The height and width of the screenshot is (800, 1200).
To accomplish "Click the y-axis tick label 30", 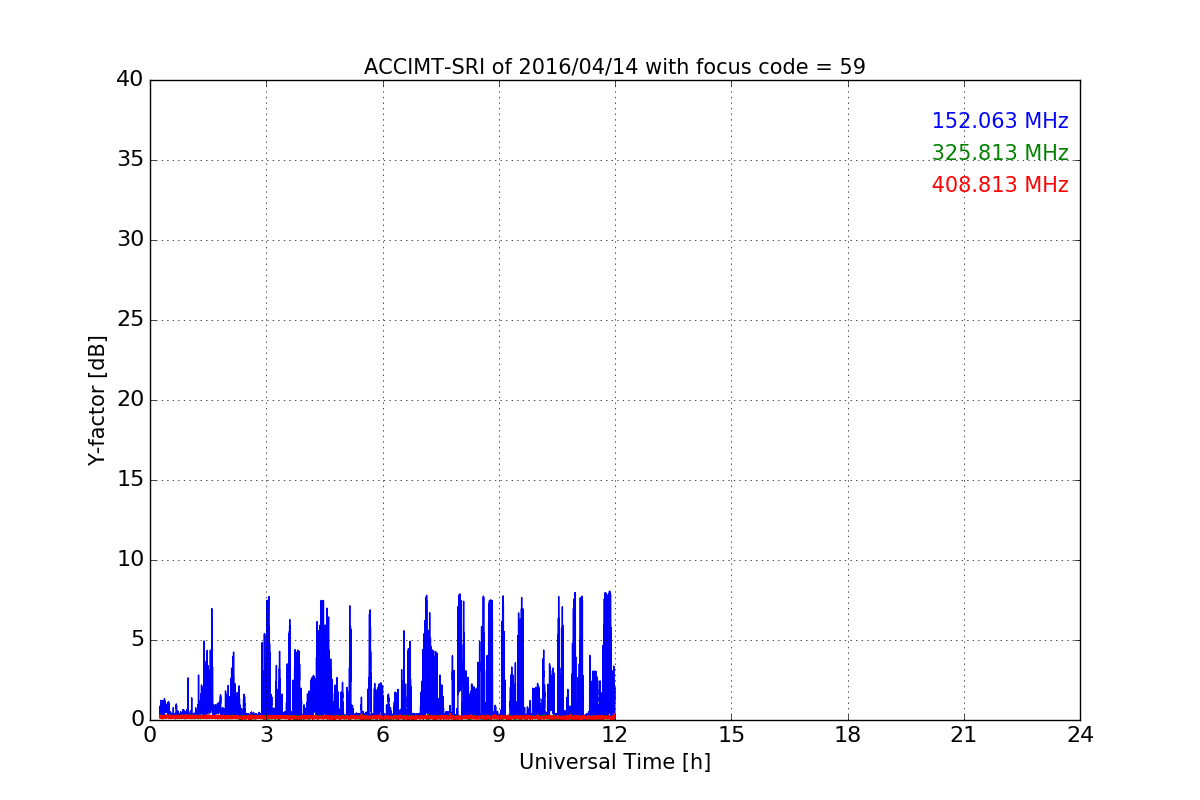I will coord(130,240).
